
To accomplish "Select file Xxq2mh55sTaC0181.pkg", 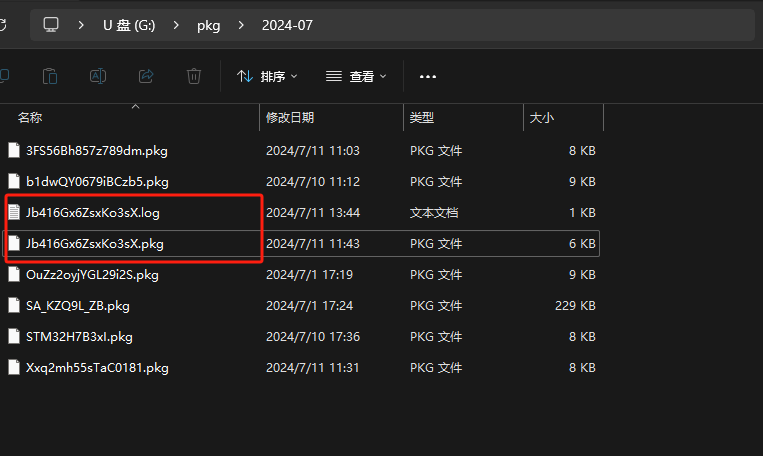I will pyautogui.click(x=97, y=367).
